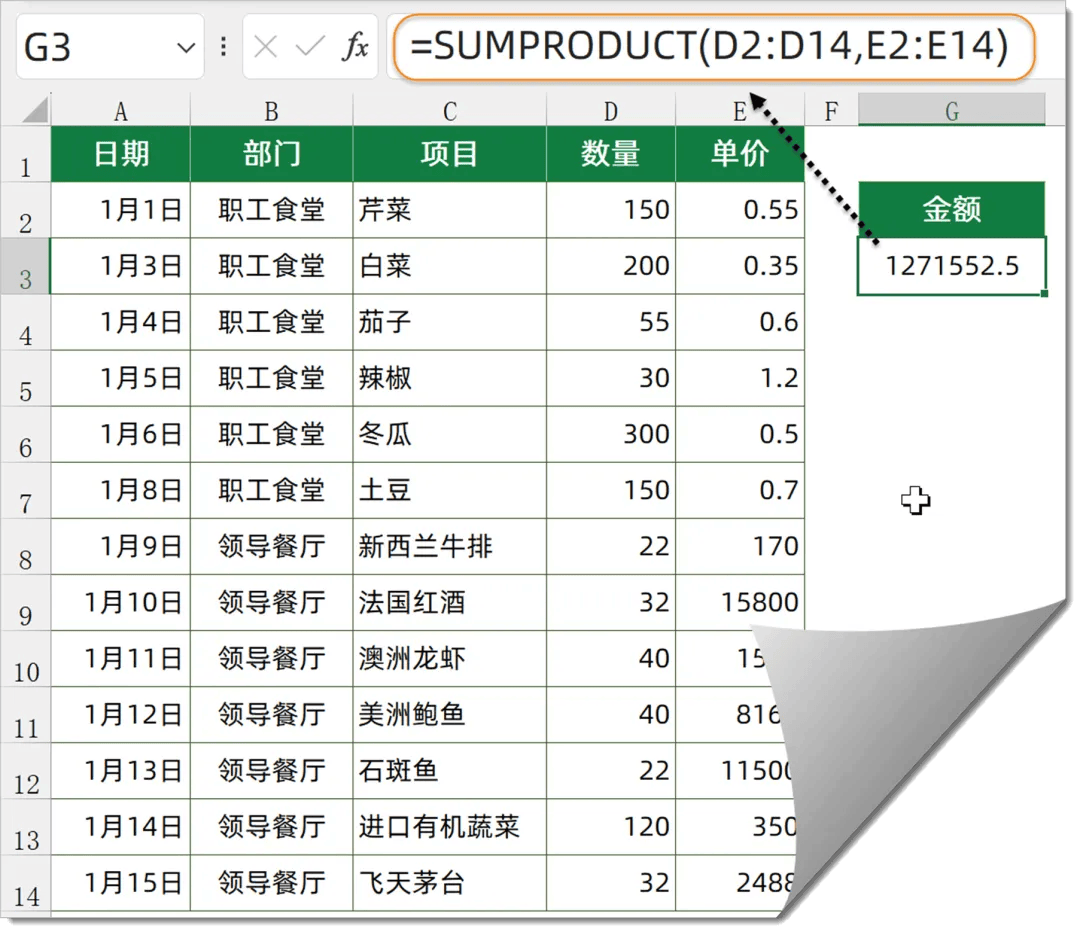This screenshot has width=1080, height=932.
Task: Click the Cancel X icon in formula bar
Action: (265, 48)
